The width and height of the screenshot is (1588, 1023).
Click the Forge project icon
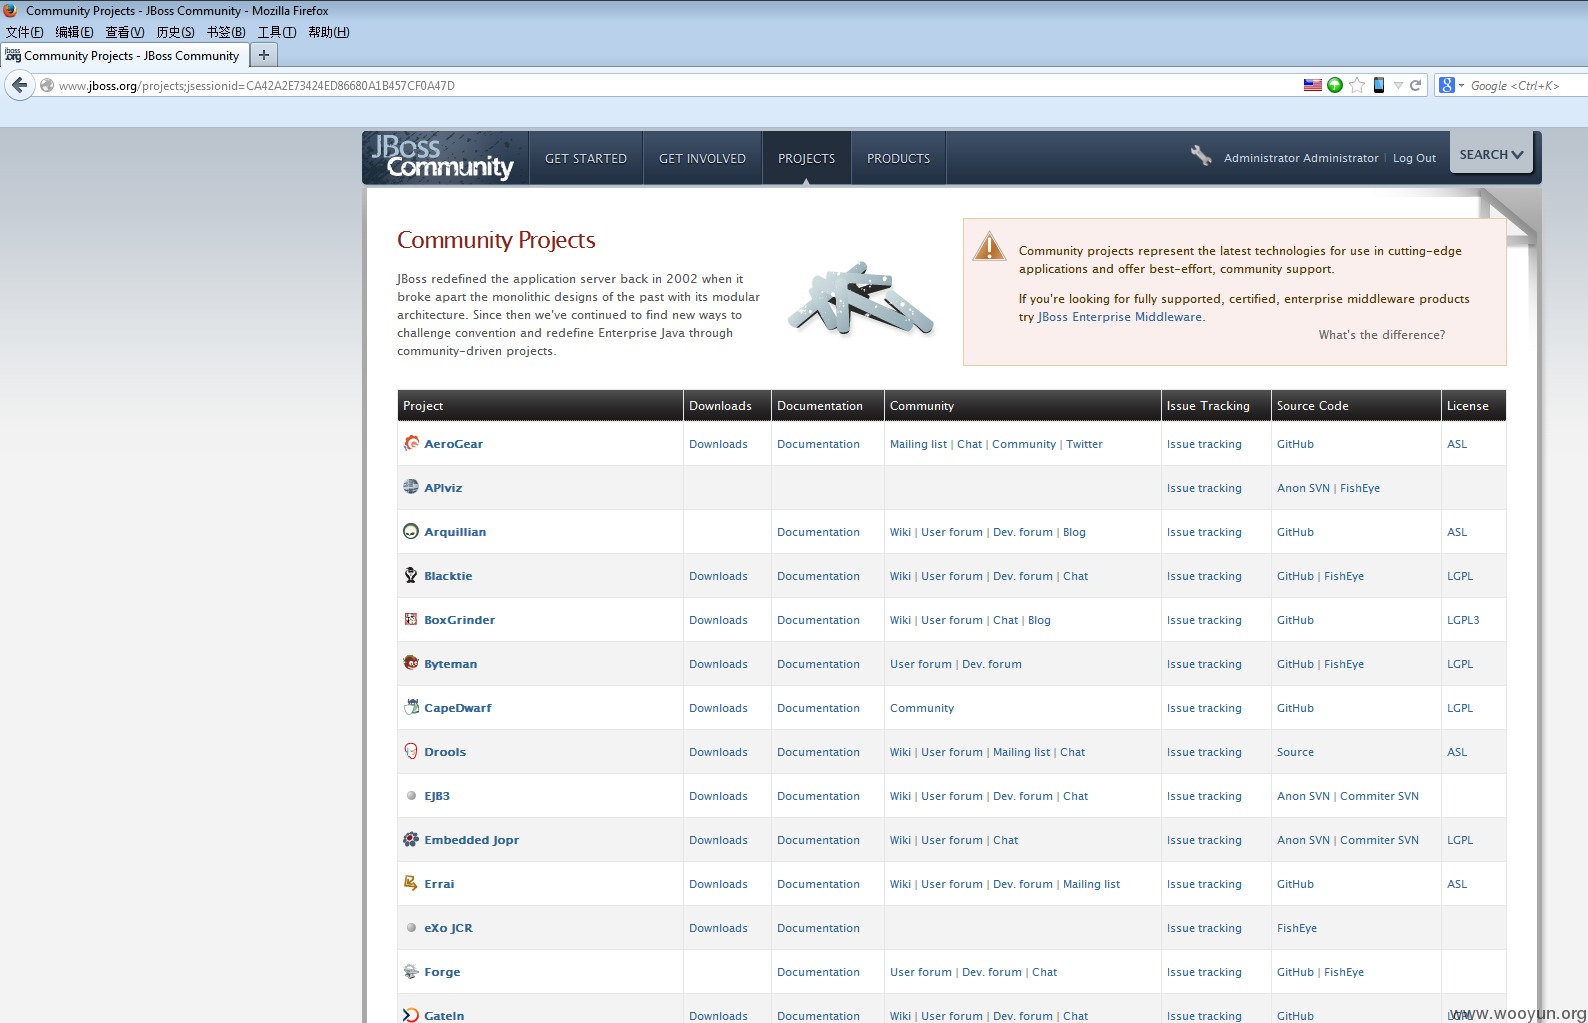pyautogui.click(x=411, y=971)
